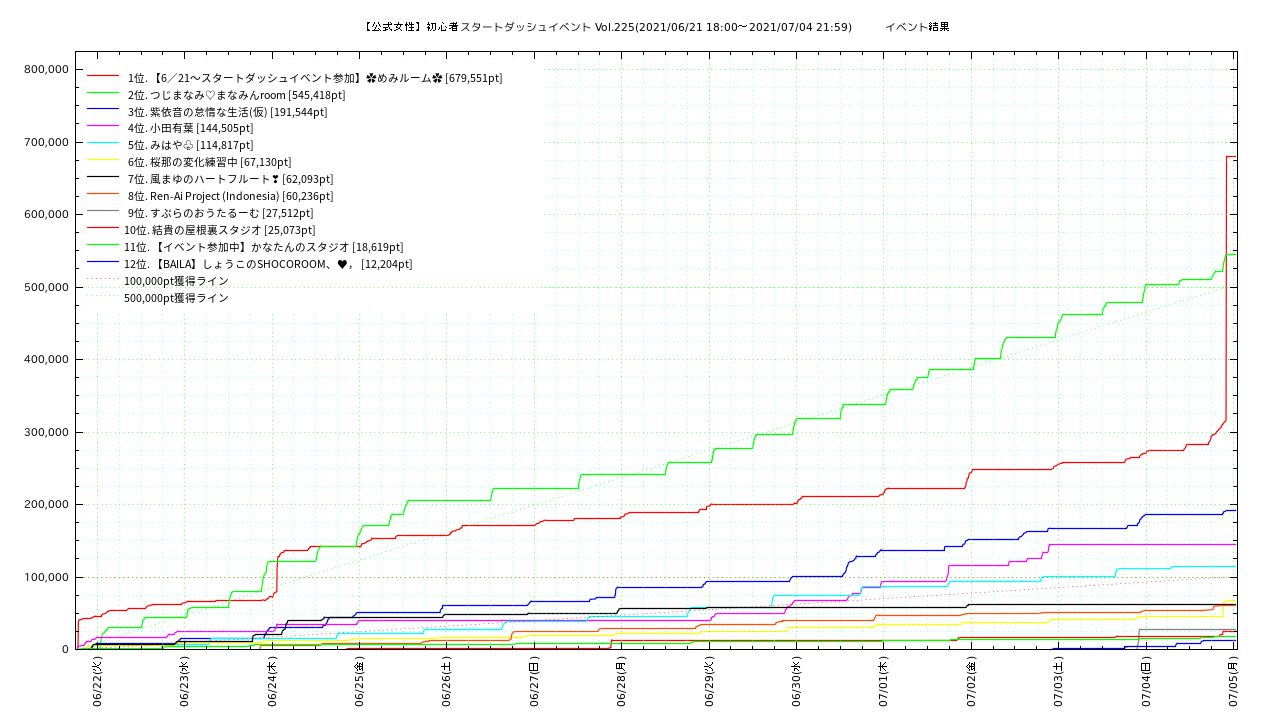Screen dimensions: 1280x720
Task: Select legend entry 桜那の変化練習中
Action: (x=209, y=162)
